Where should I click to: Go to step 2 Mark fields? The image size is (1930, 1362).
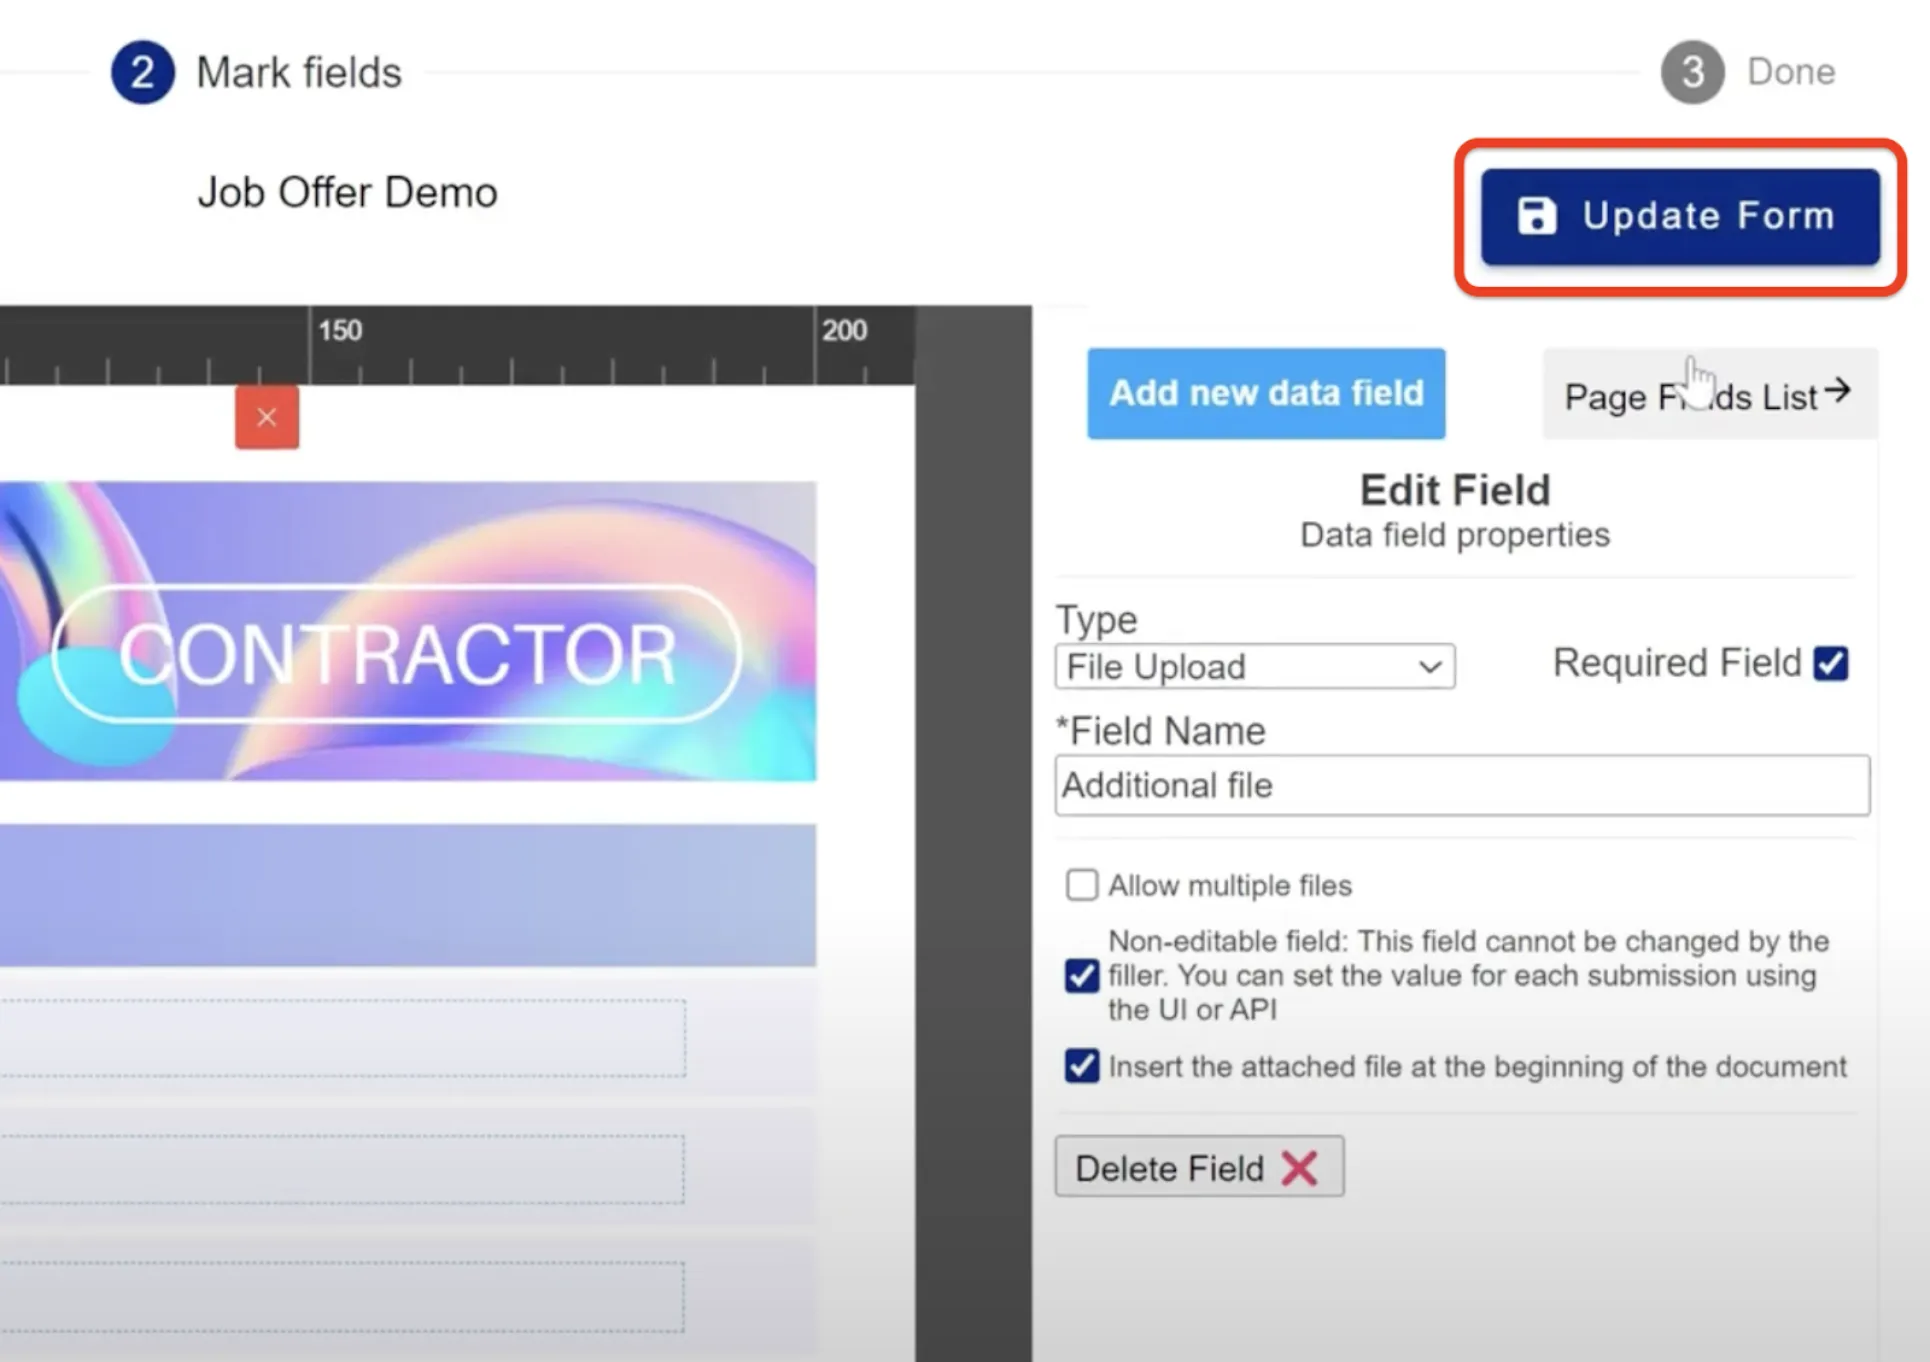pos(257,72)
